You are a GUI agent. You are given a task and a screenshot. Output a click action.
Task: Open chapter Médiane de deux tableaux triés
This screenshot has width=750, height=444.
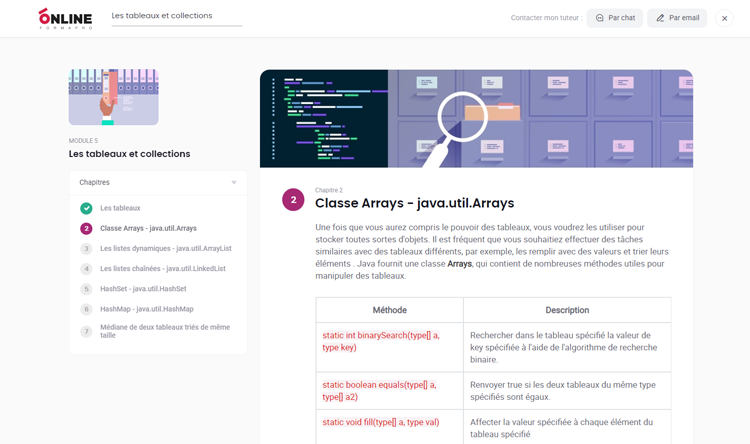pyautogui.click(x=165, y=331)
